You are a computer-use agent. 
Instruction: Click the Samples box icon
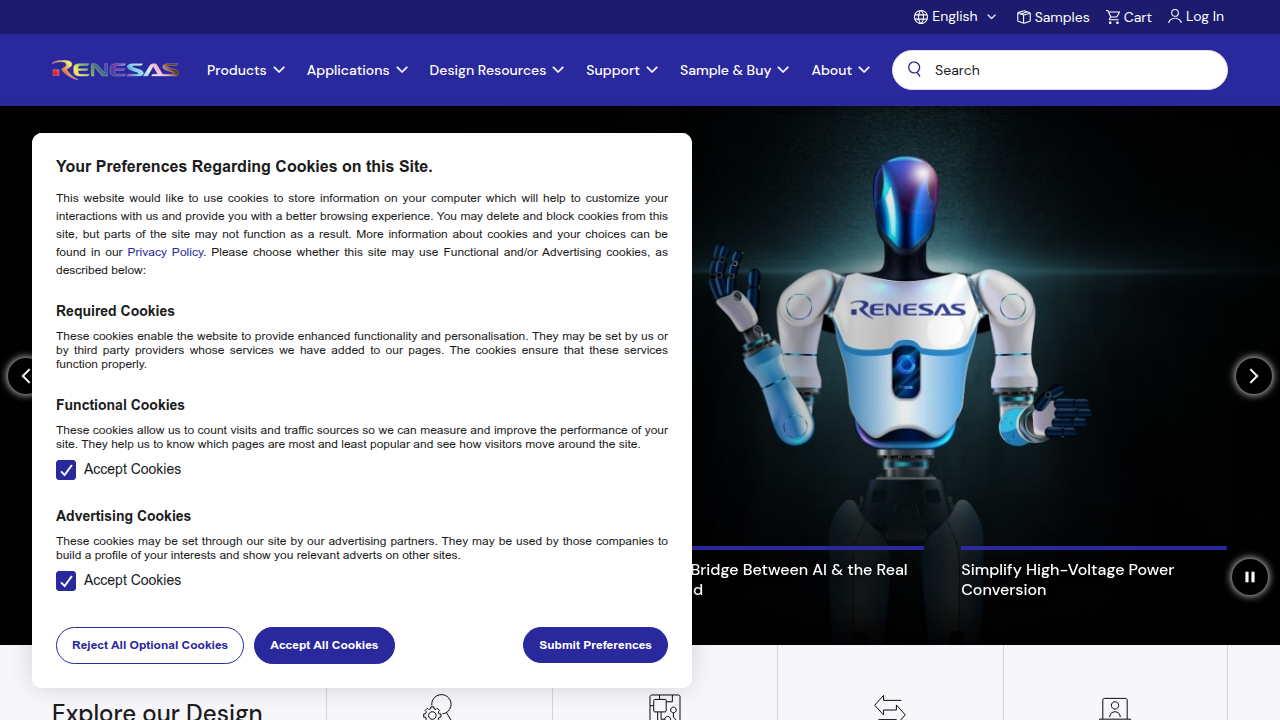click(1024, 17)
